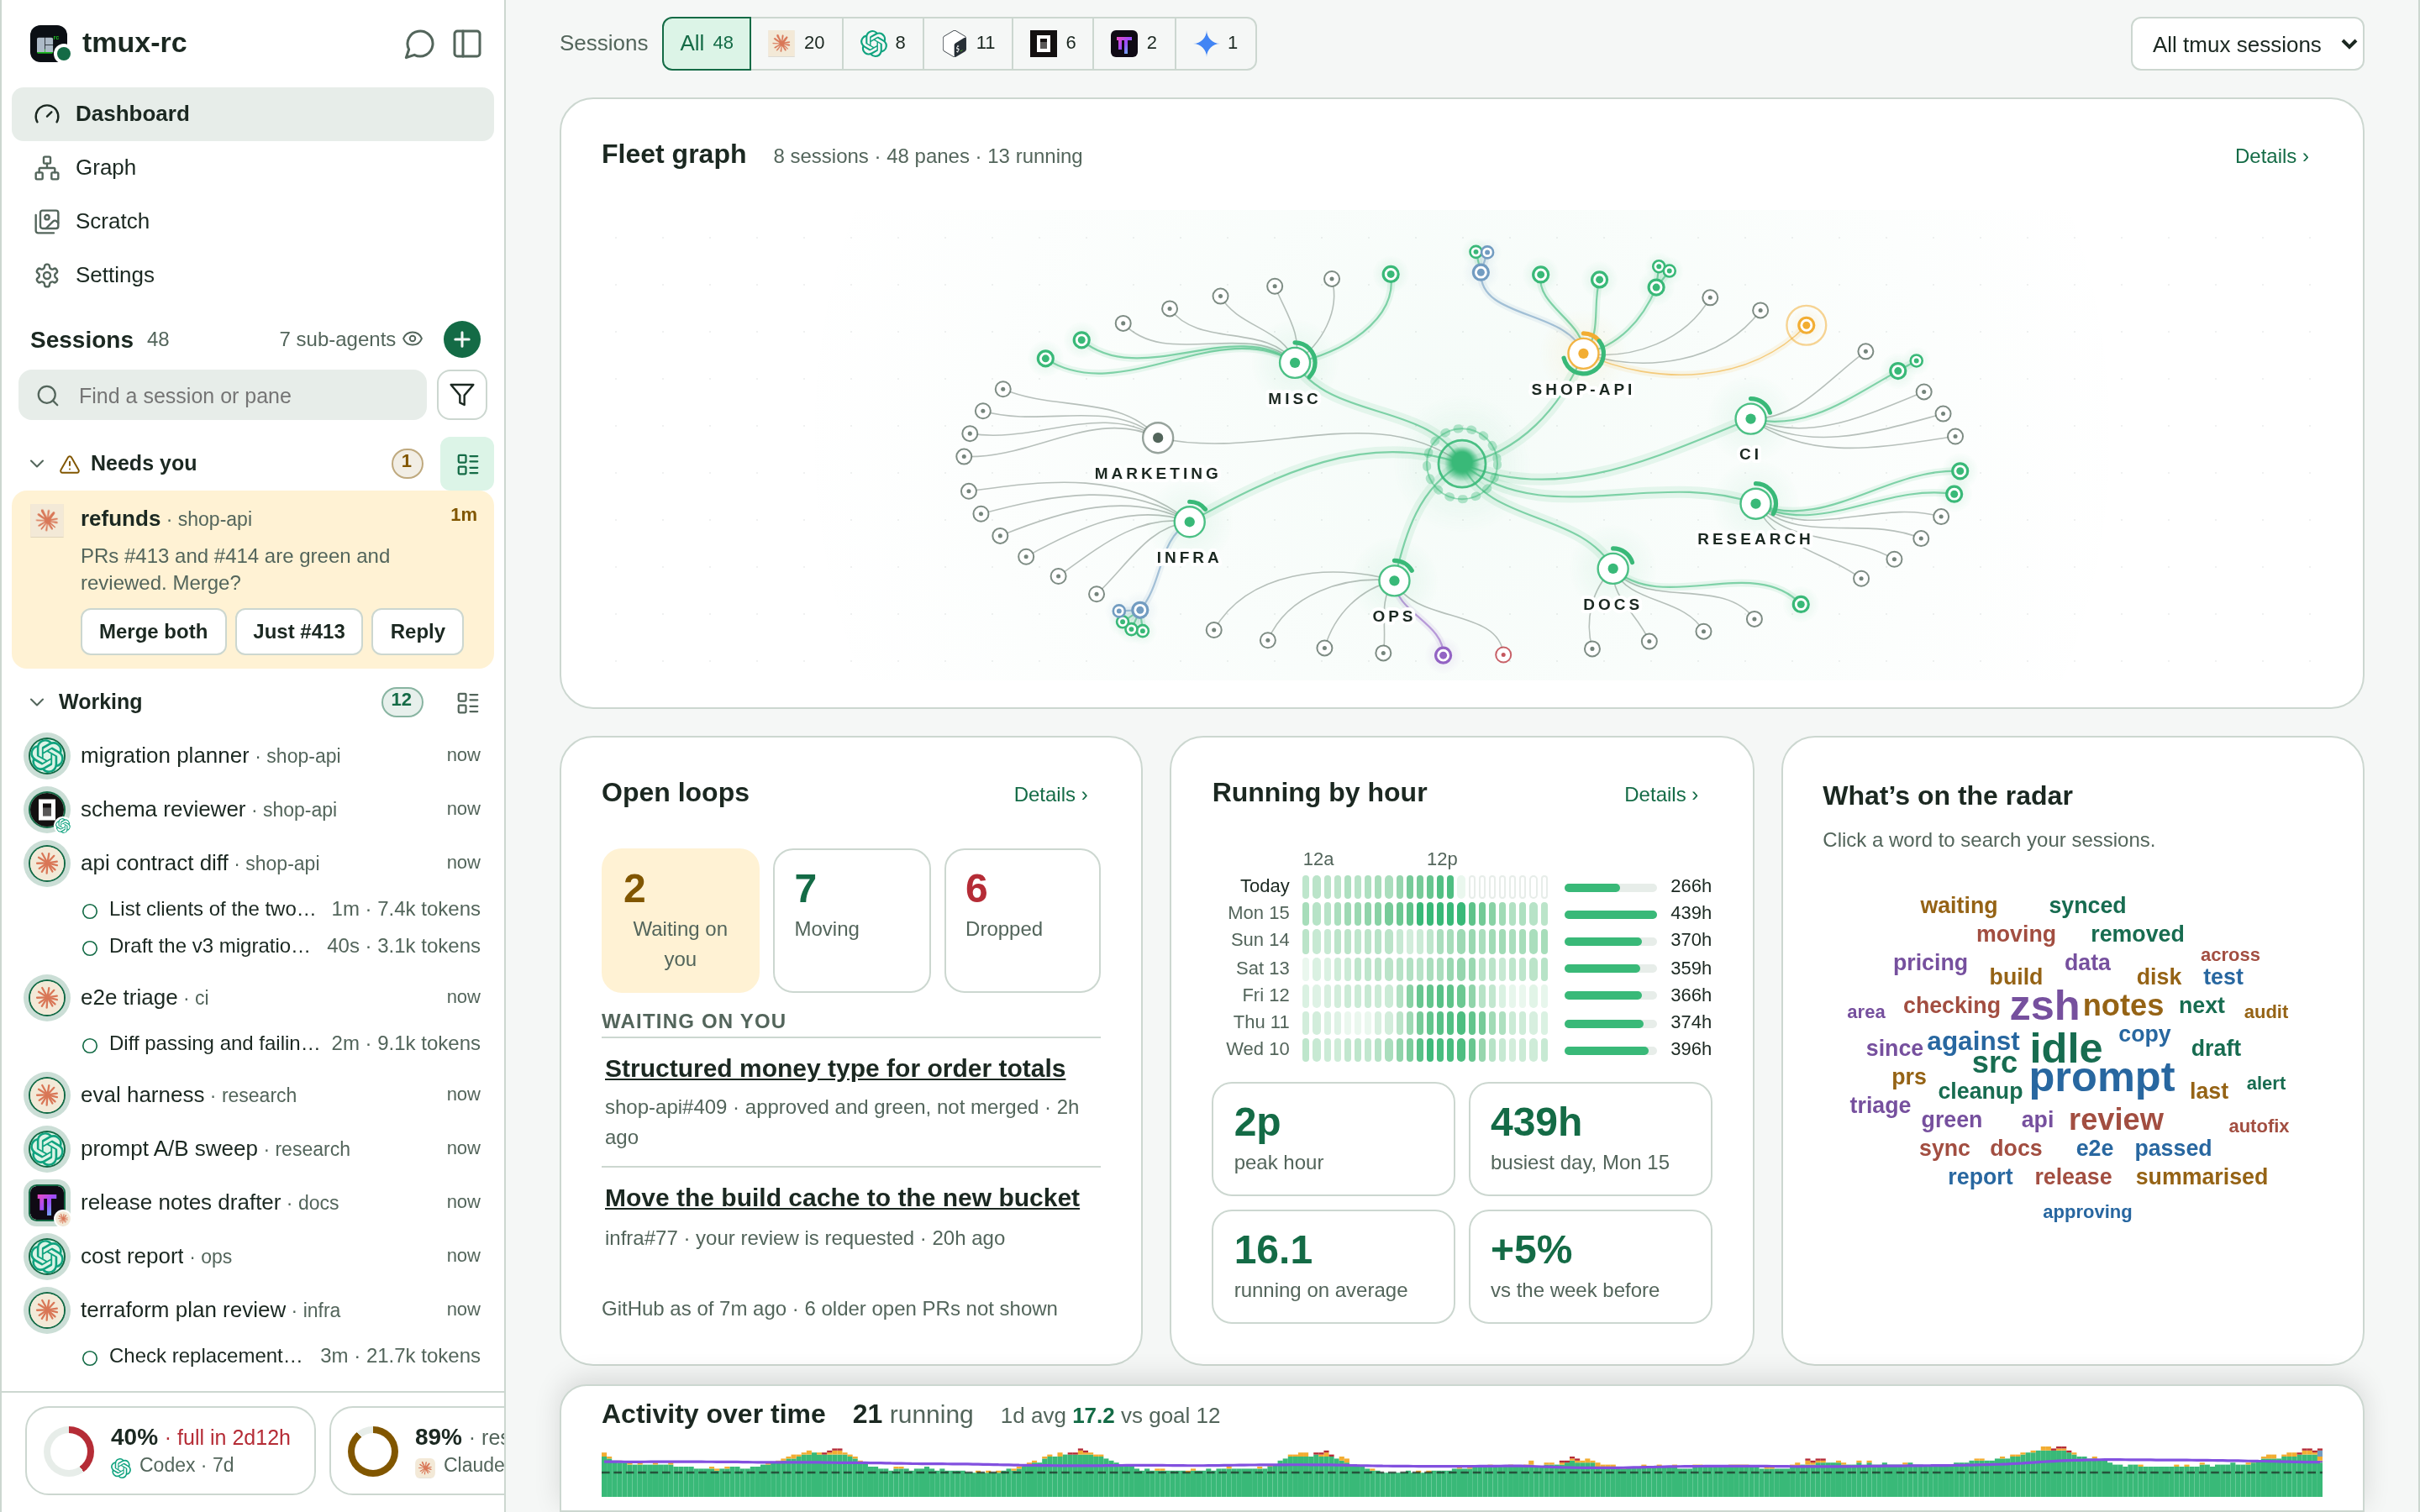Collapse the Working section chevron
The height and width of the screenshot is (1512, 2420).
37,702
